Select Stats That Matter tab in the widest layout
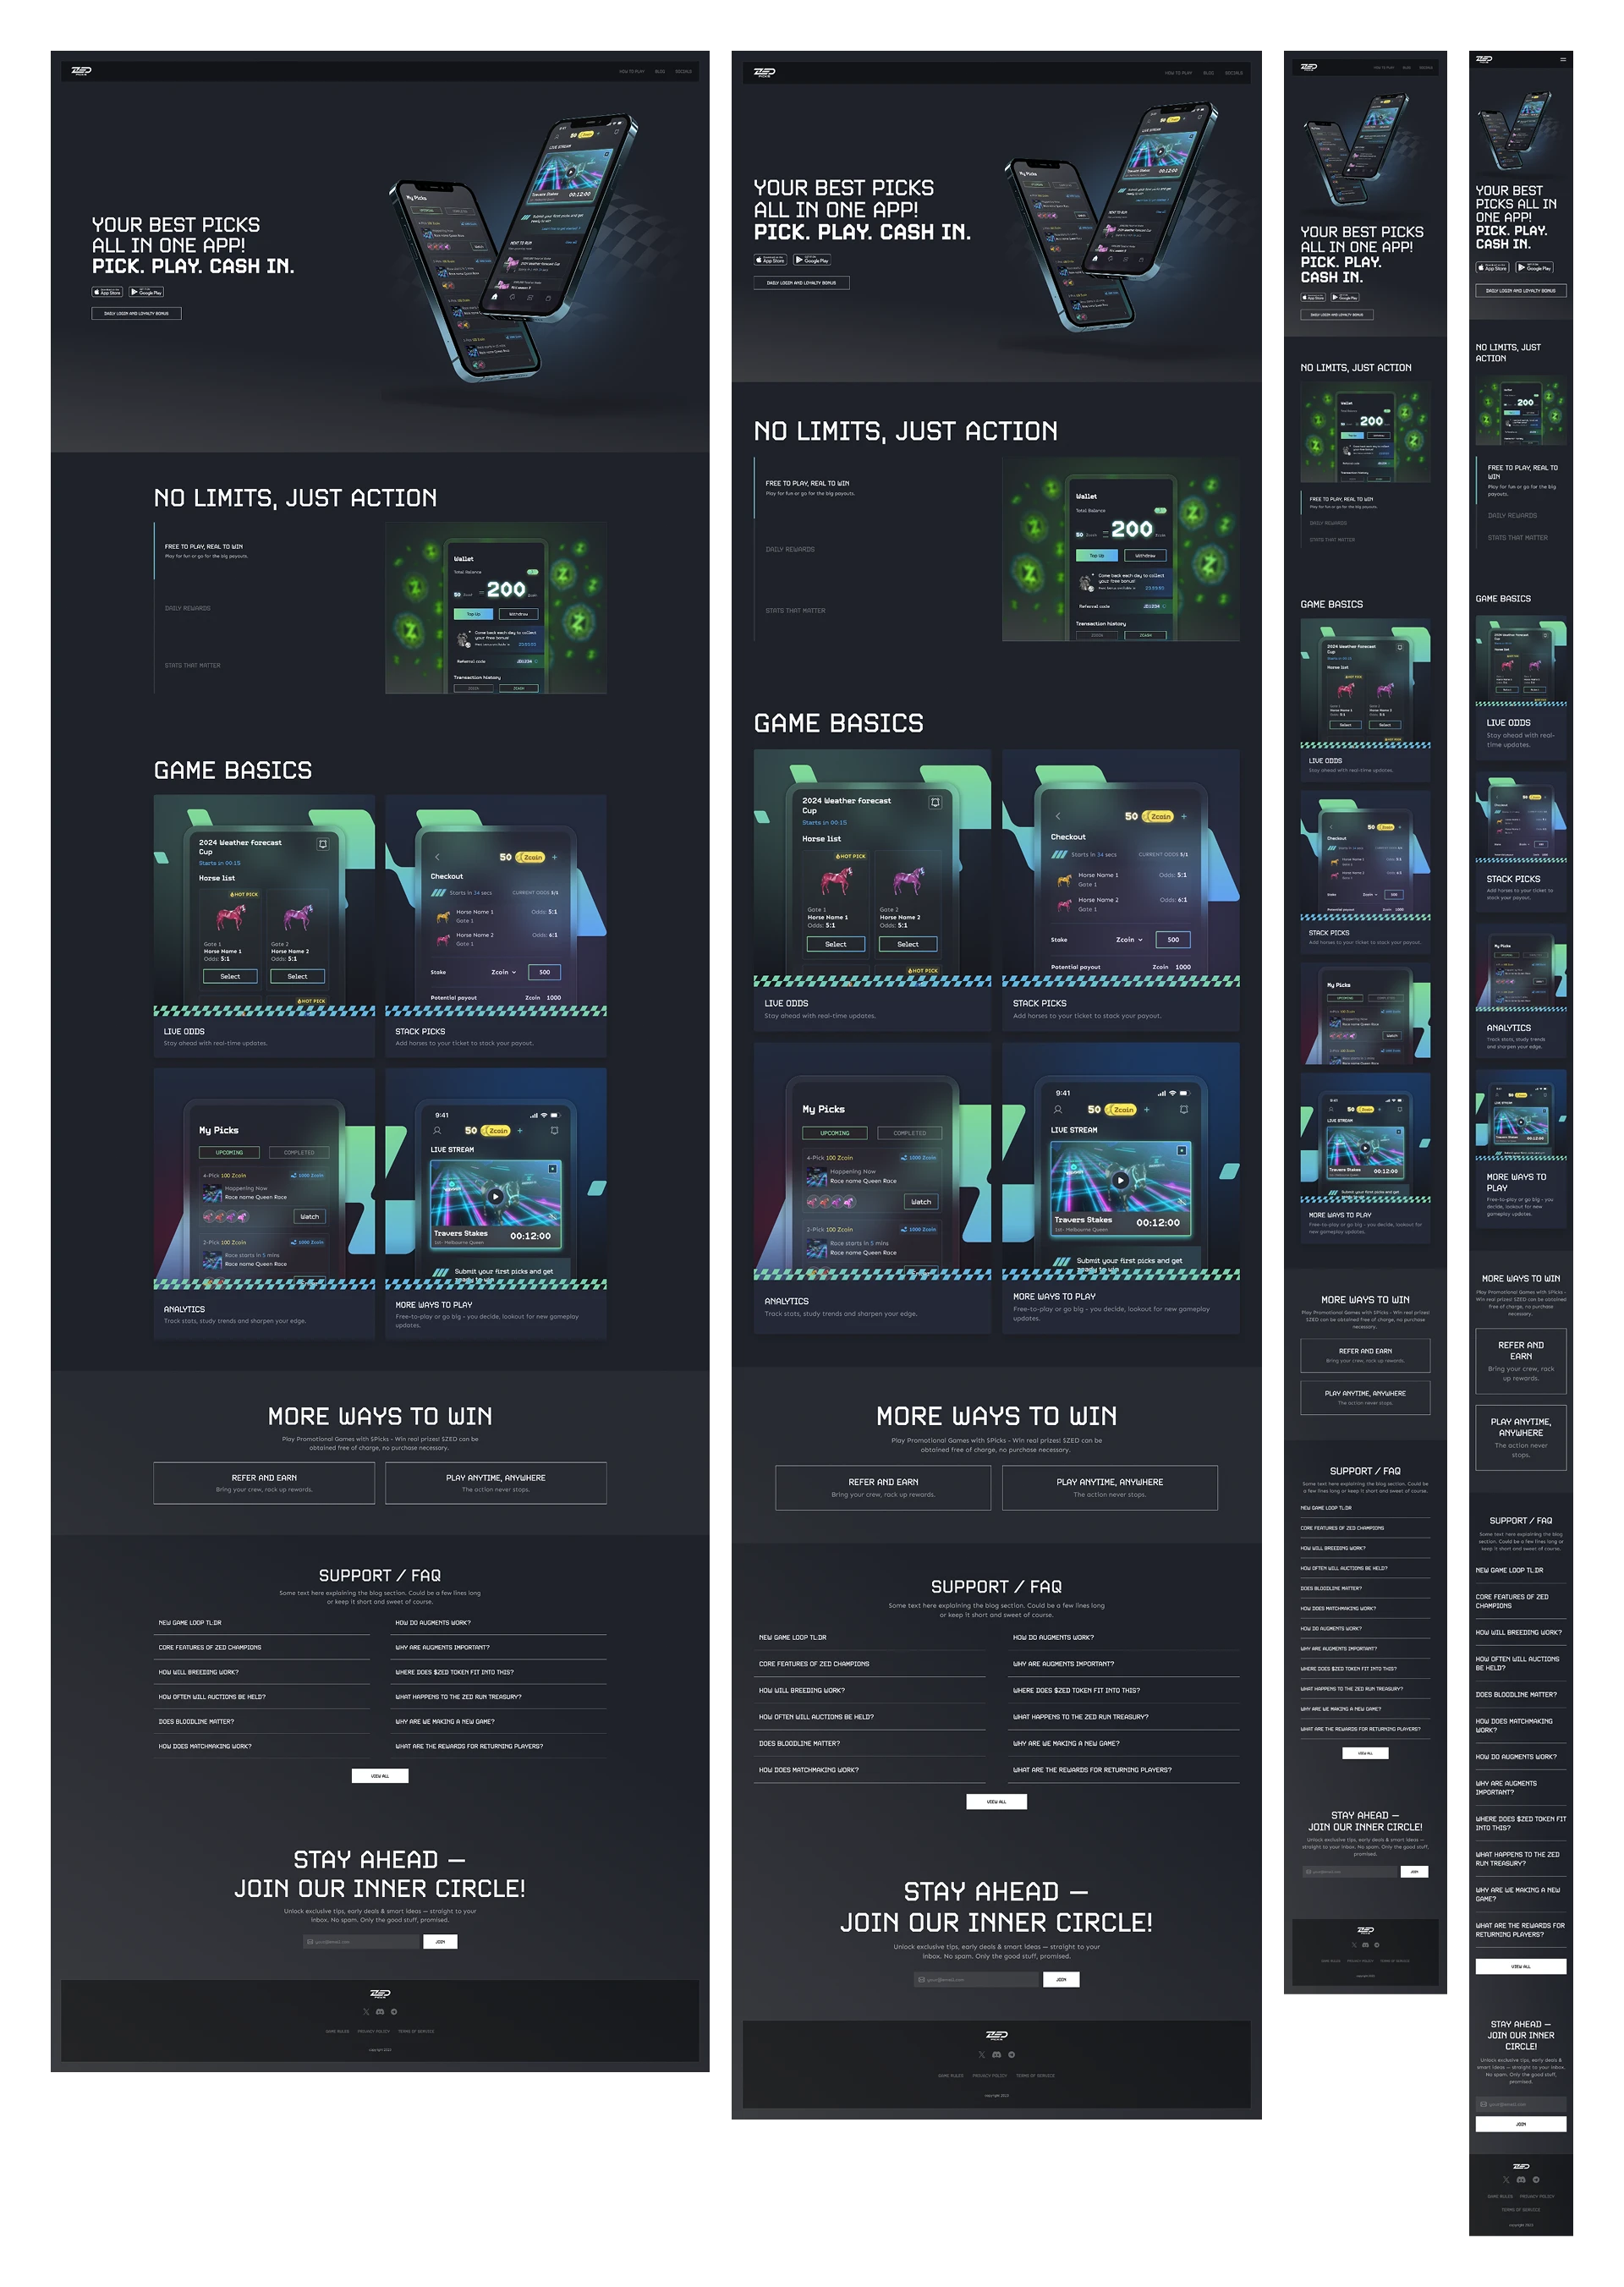 tap(193, 665)
